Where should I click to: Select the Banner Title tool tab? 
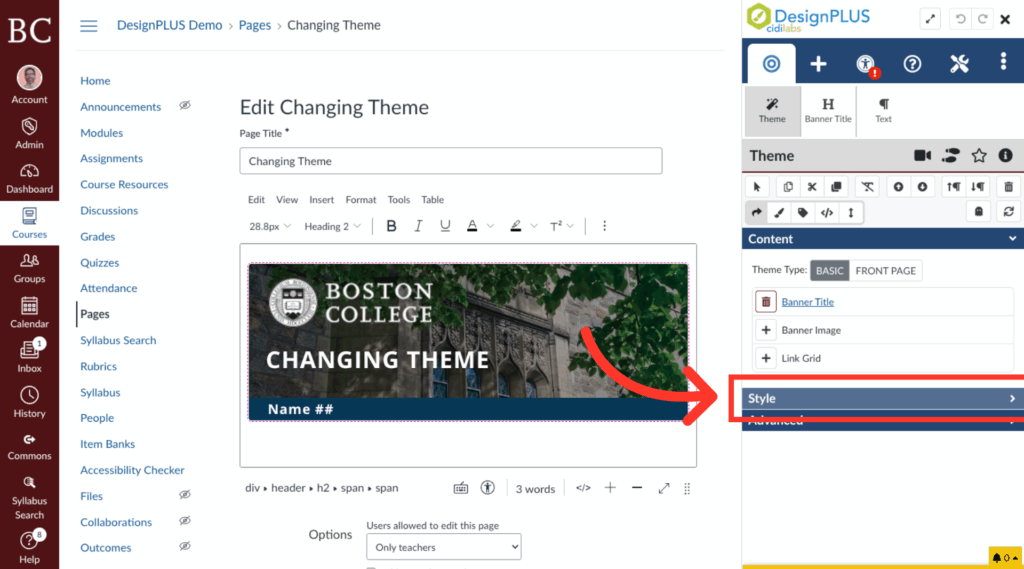tap(828, 110)
